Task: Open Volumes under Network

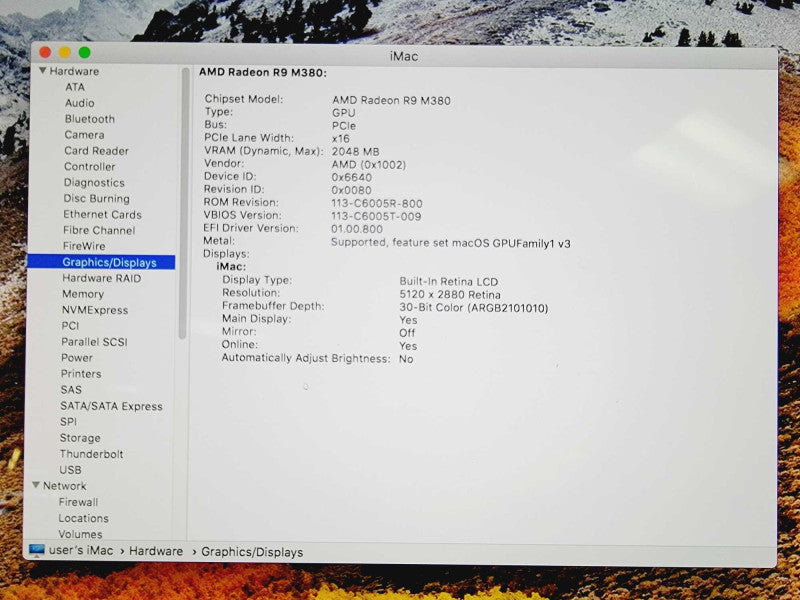Action: coord(81,534)
